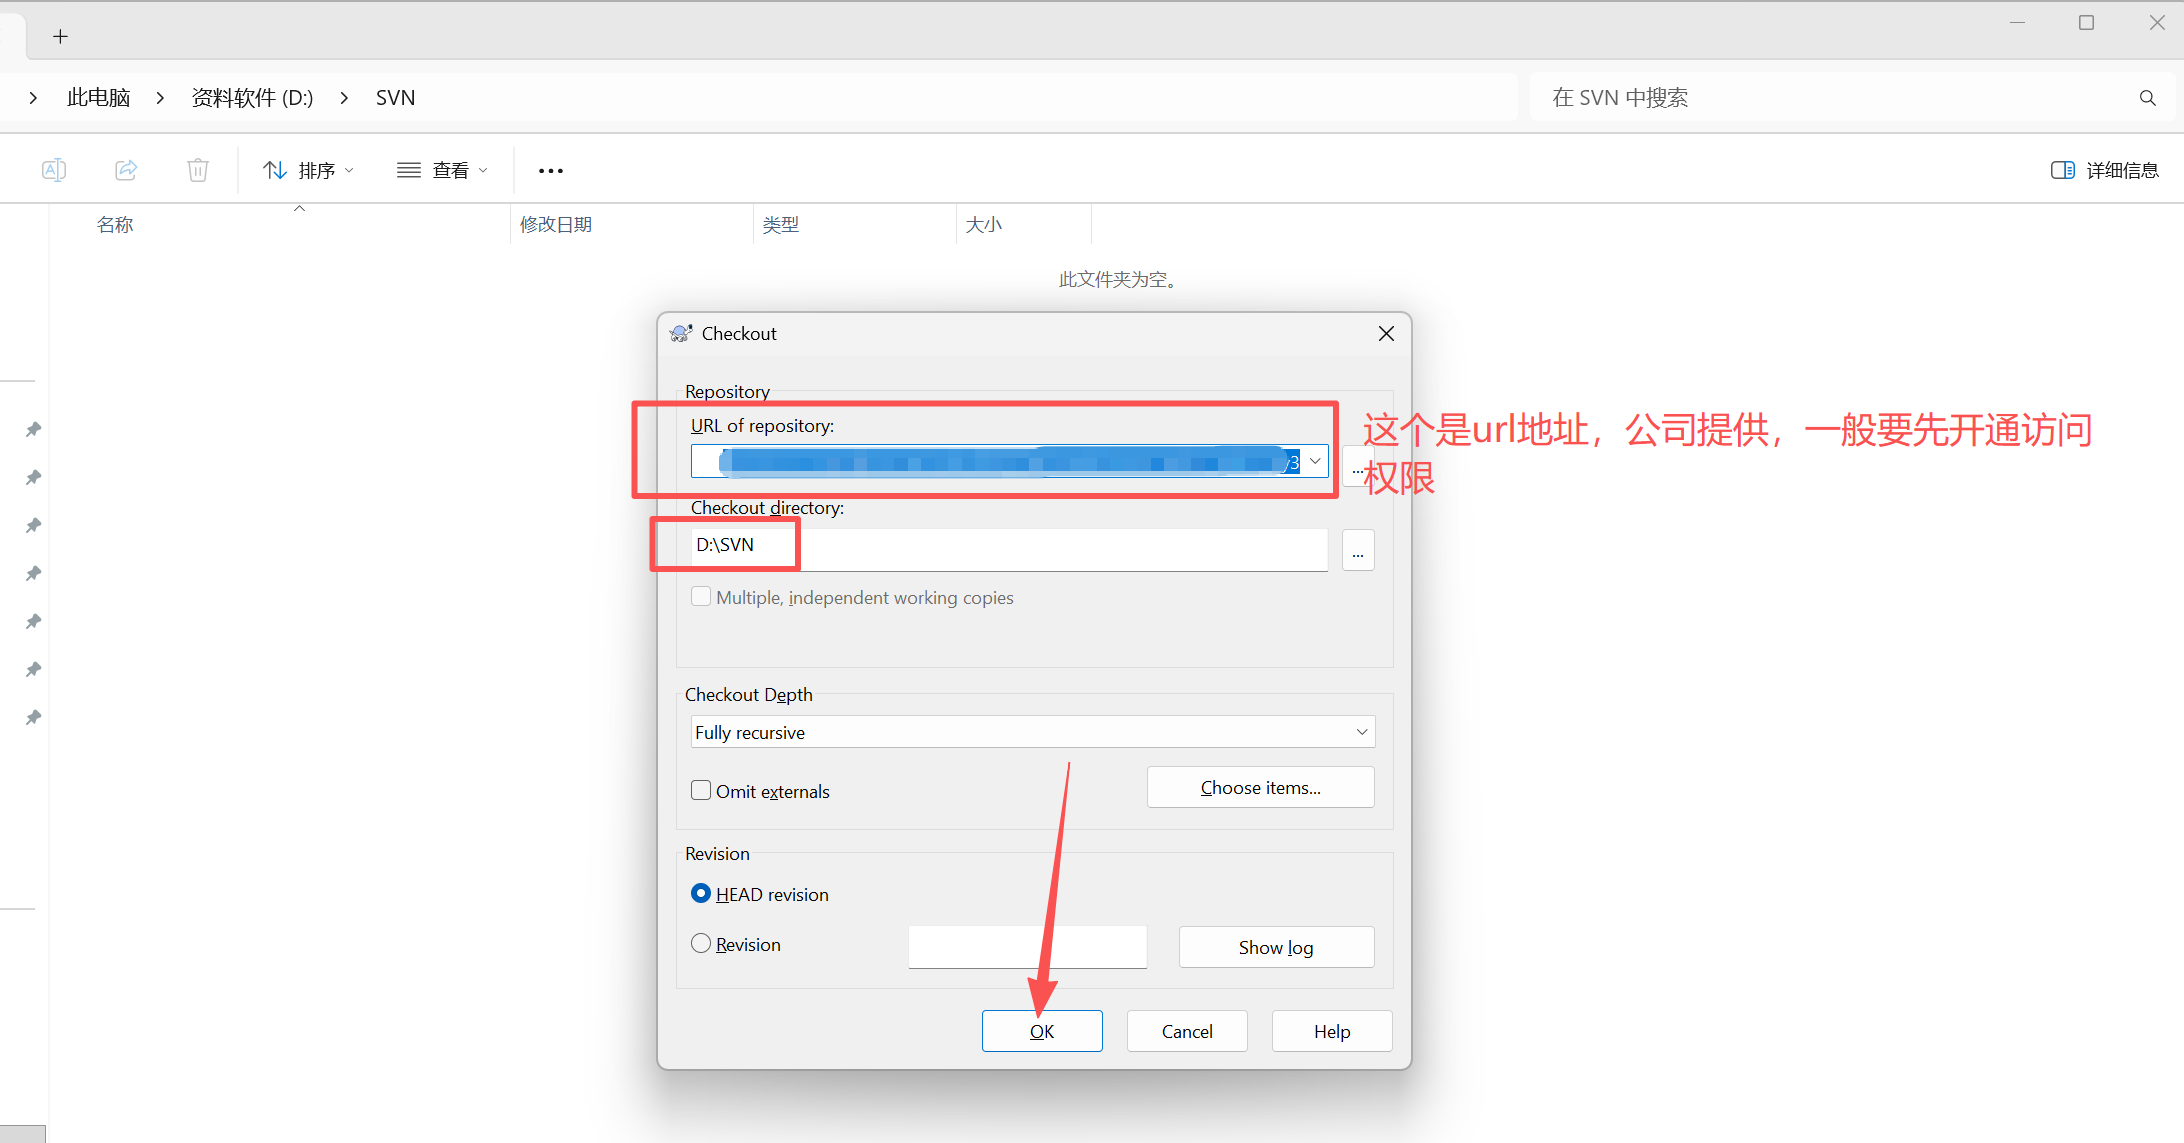
Task: Select the Revision radio button
Action: [701, 944]
